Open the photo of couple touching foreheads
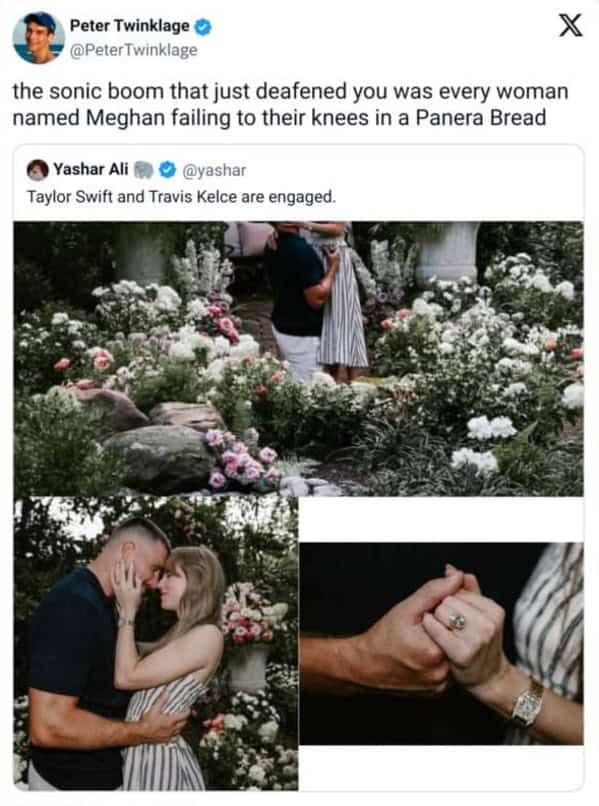This screenshot has width=599, height=806. 156,644
